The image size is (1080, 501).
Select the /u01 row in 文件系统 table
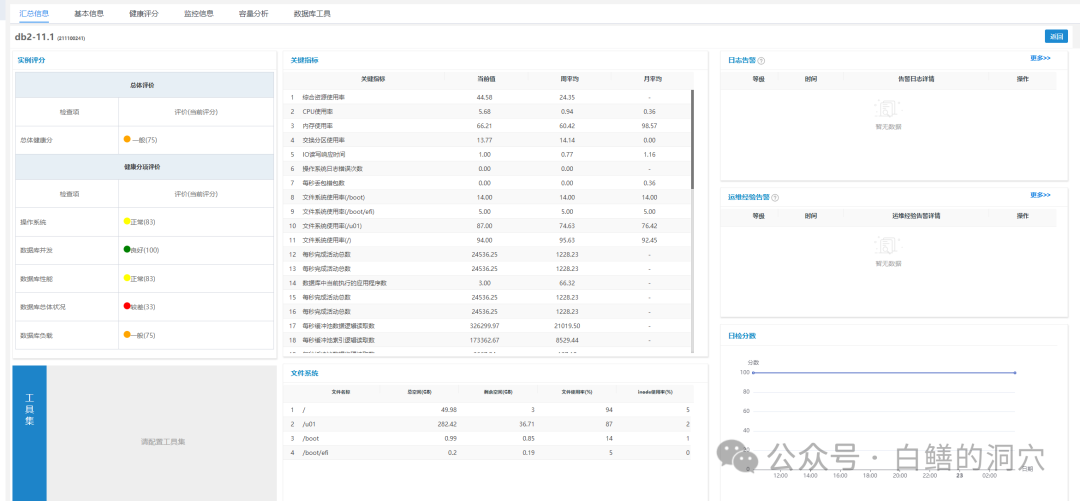click(x=488, y=424)
